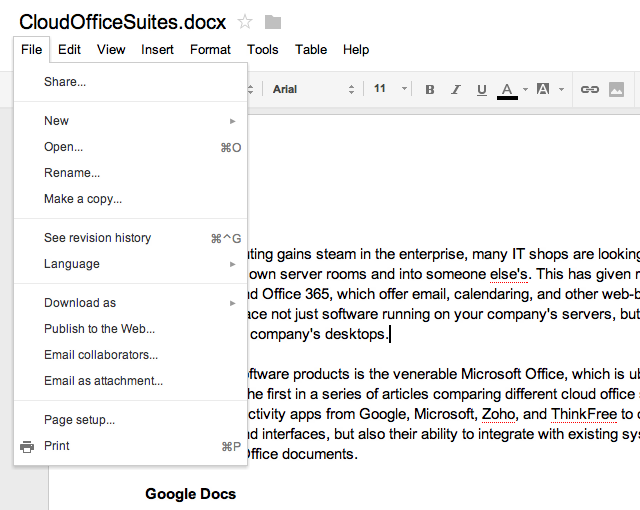
Task: Click the text color A icon
Action: pos(507,91)
